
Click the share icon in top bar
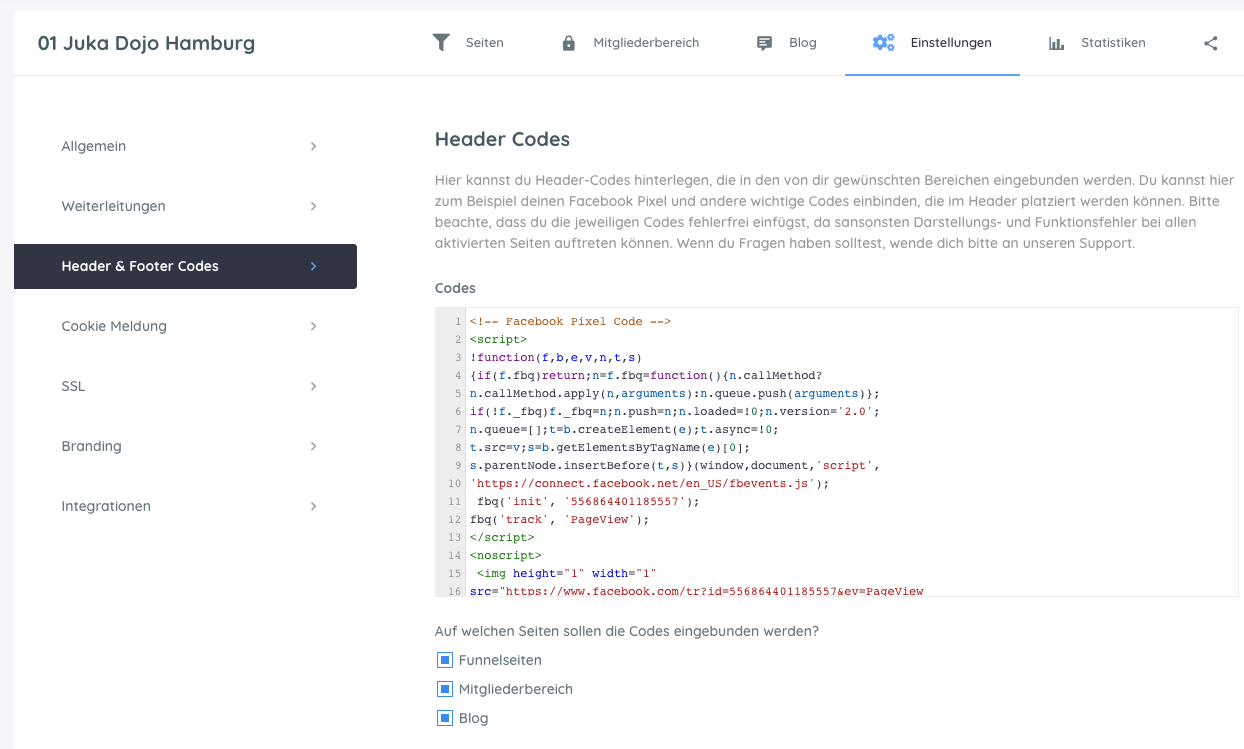pyautogui.click(x=1211, y=43)
